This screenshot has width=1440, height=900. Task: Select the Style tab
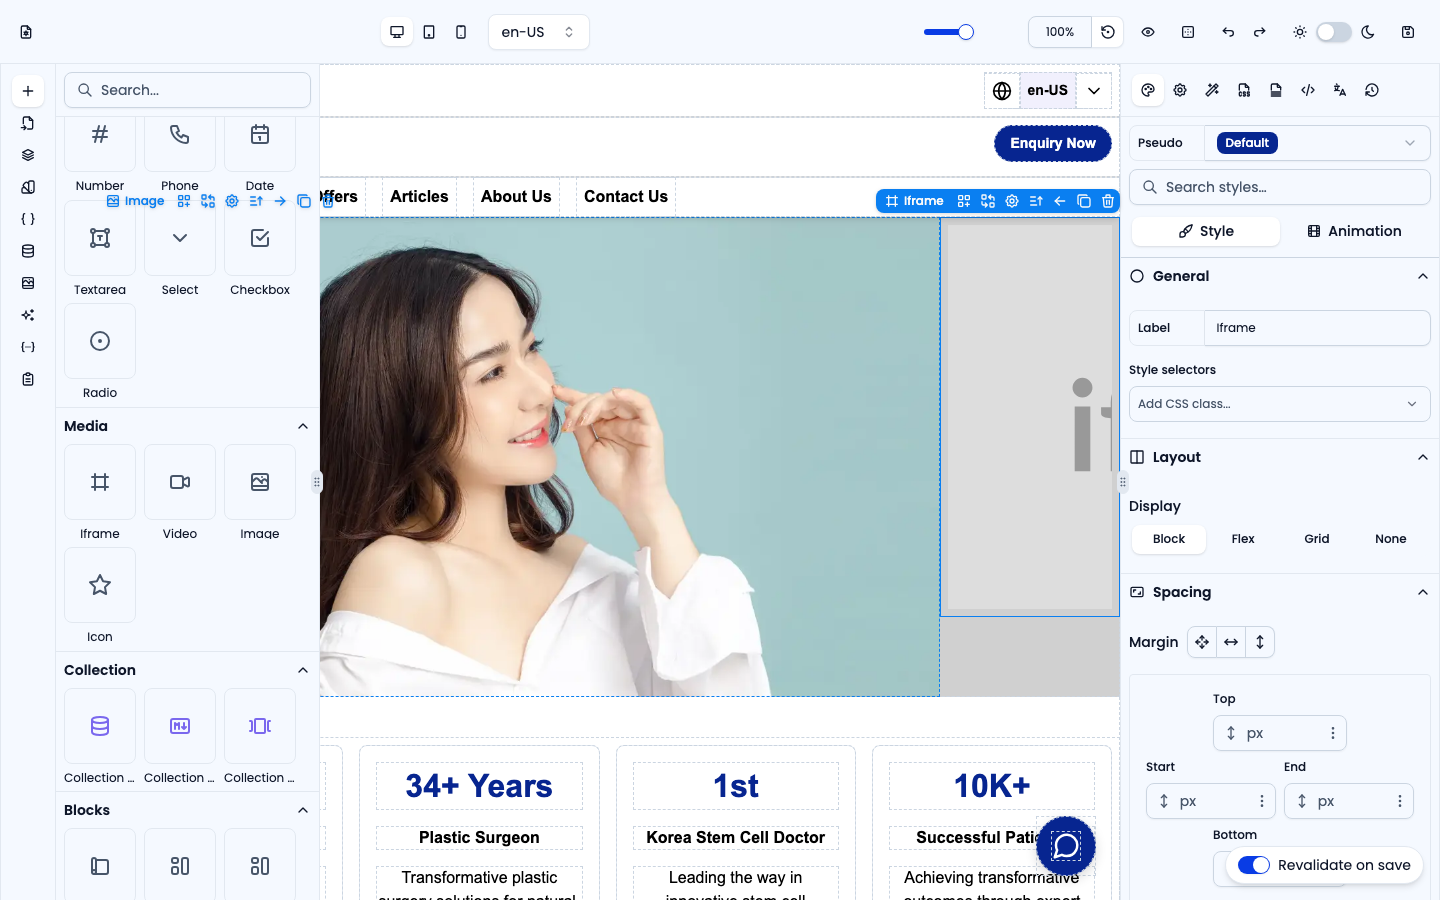click(x=1206, y=231)
